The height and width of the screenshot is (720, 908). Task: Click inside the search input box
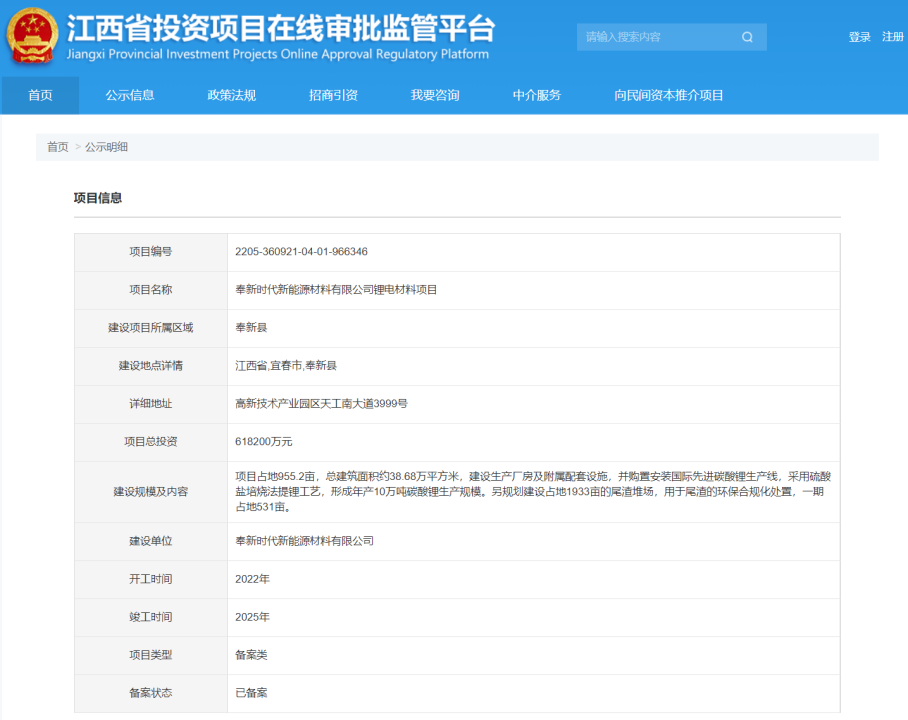[x=650, y=36]
